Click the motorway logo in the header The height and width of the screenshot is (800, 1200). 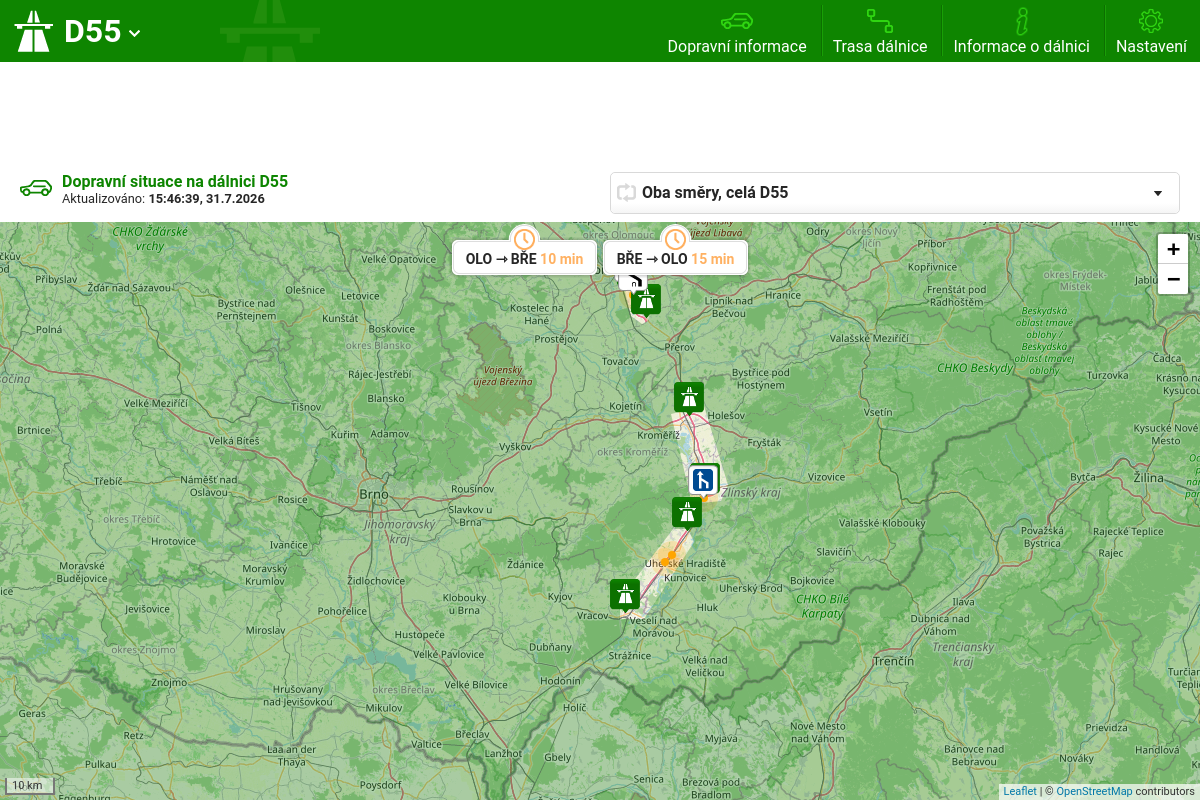click(33, 31)
